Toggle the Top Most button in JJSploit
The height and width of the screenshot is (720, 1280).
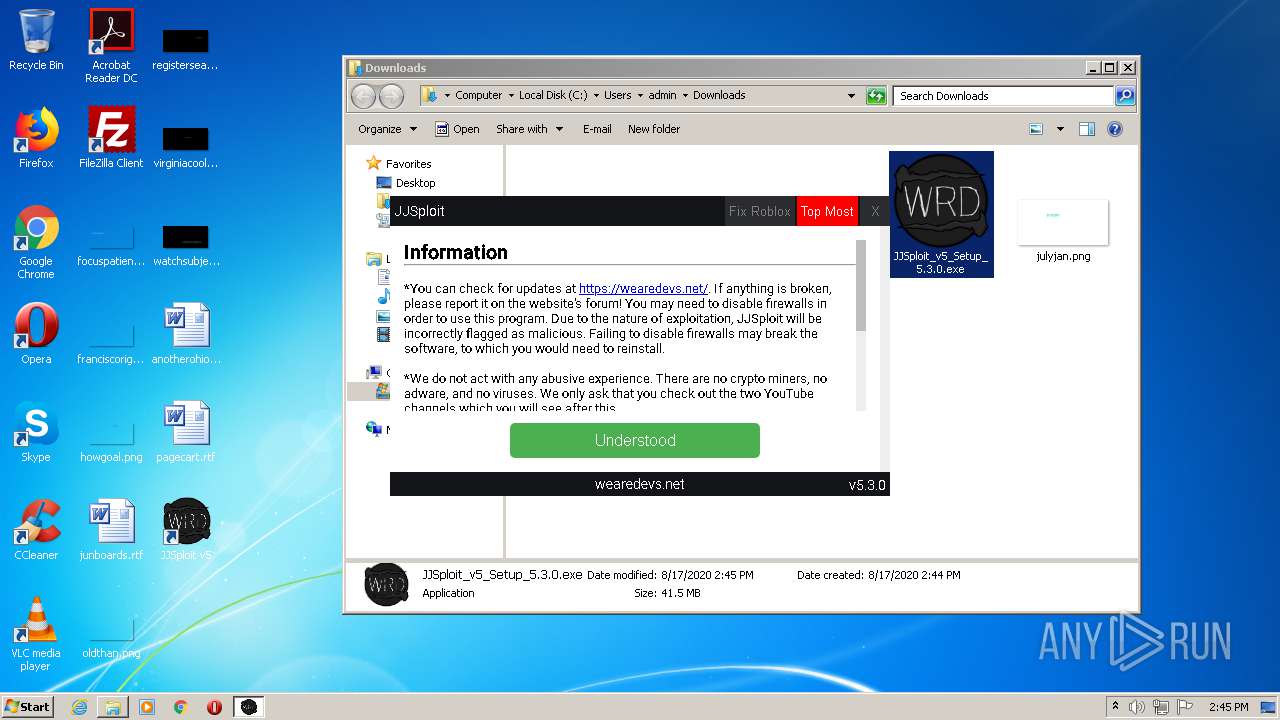pos(827,211)
